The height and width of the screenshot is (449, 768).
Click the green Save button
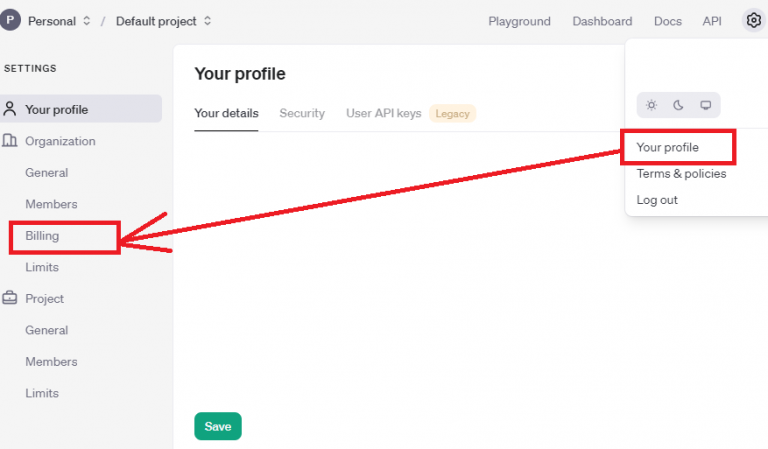click(218, 426)
